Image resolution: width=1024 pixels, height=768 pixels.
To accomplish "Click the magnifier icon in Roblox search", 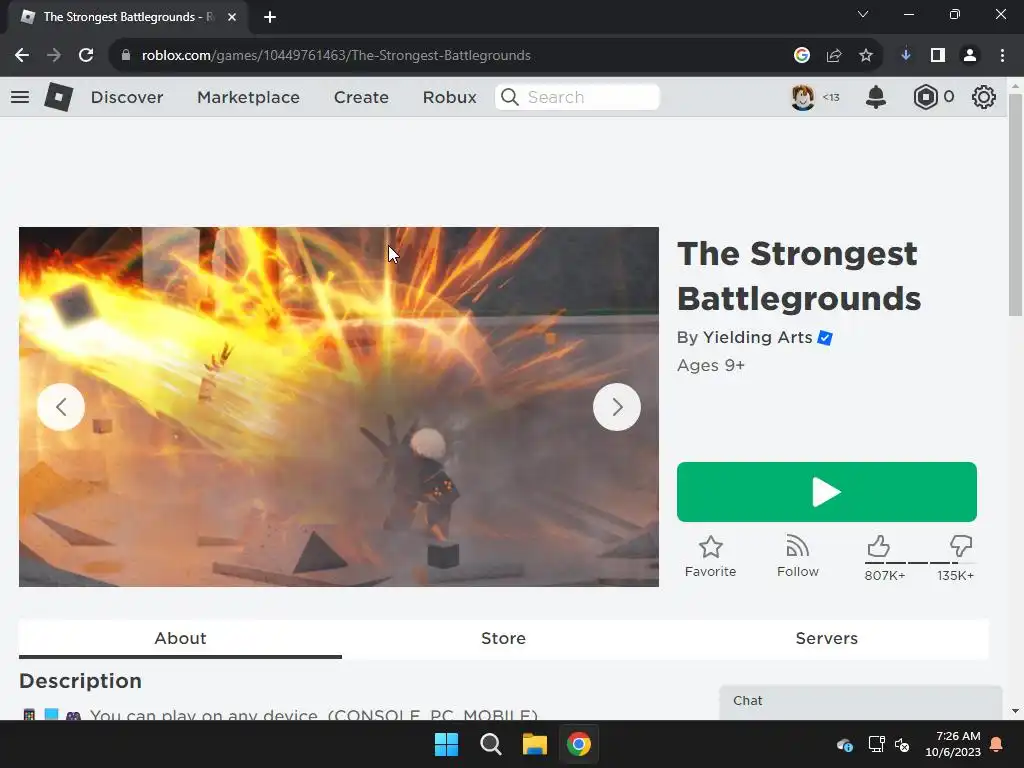I will point(509,97).
